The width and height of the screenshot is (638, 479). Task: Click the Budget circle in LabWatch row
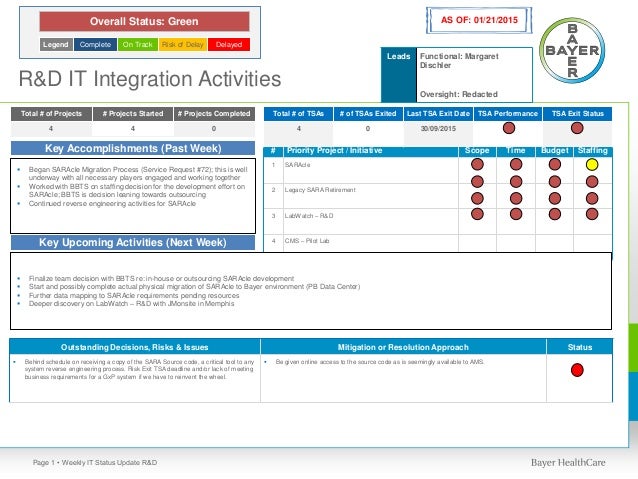coord(555,214)
